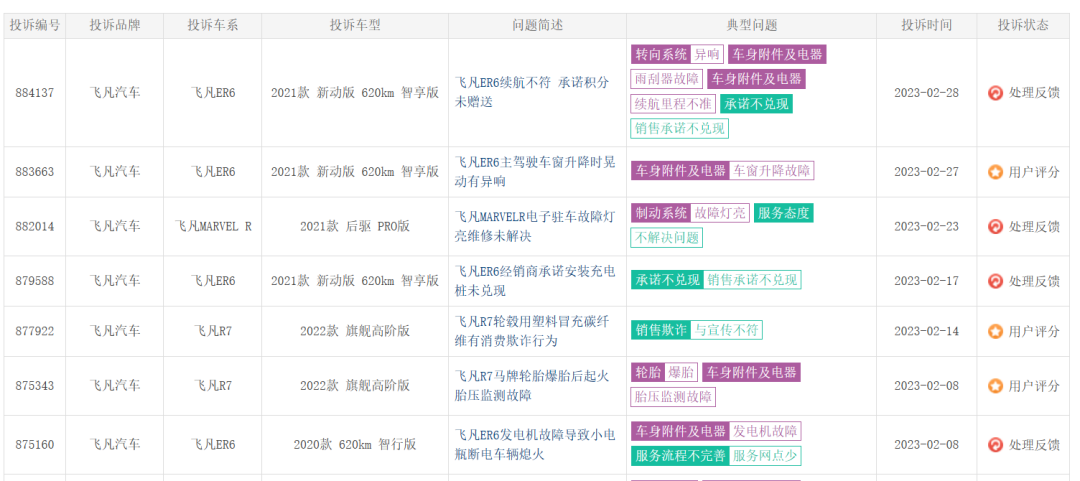This screenshot has height=481, width=1080.
Task: Click the 爆胎 tag
Action: [681, 373]
